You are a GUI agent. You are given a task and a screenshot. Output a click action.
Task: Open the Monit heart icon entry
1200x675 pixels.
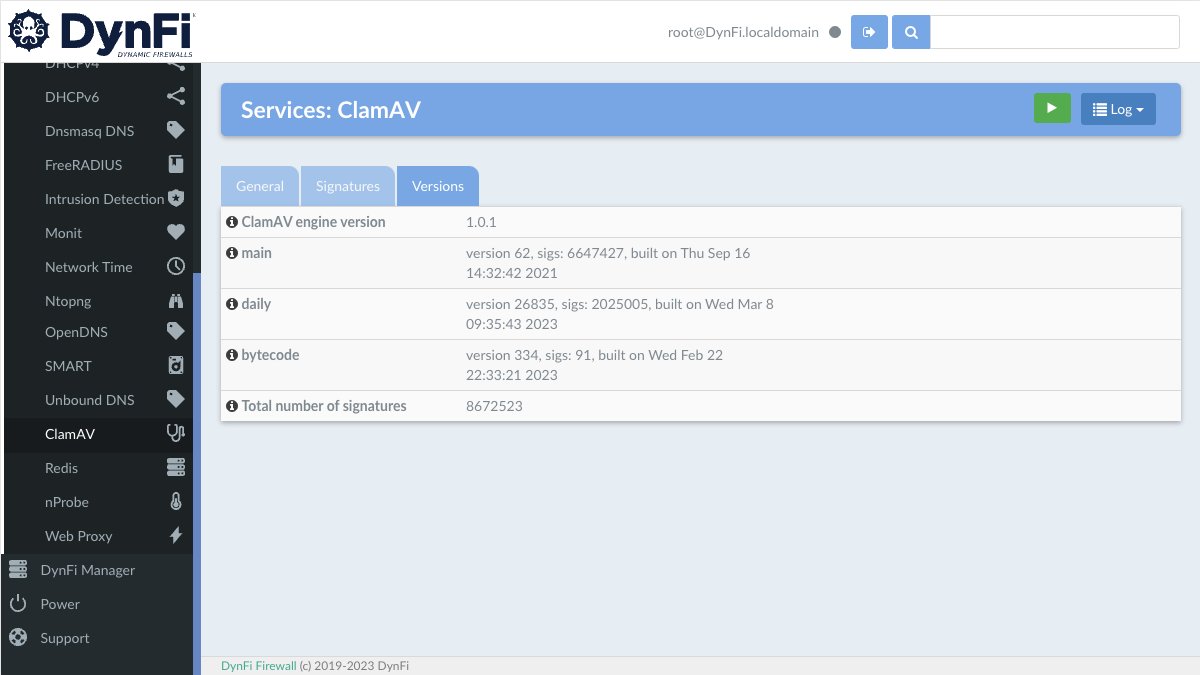[x=63, y=233]
